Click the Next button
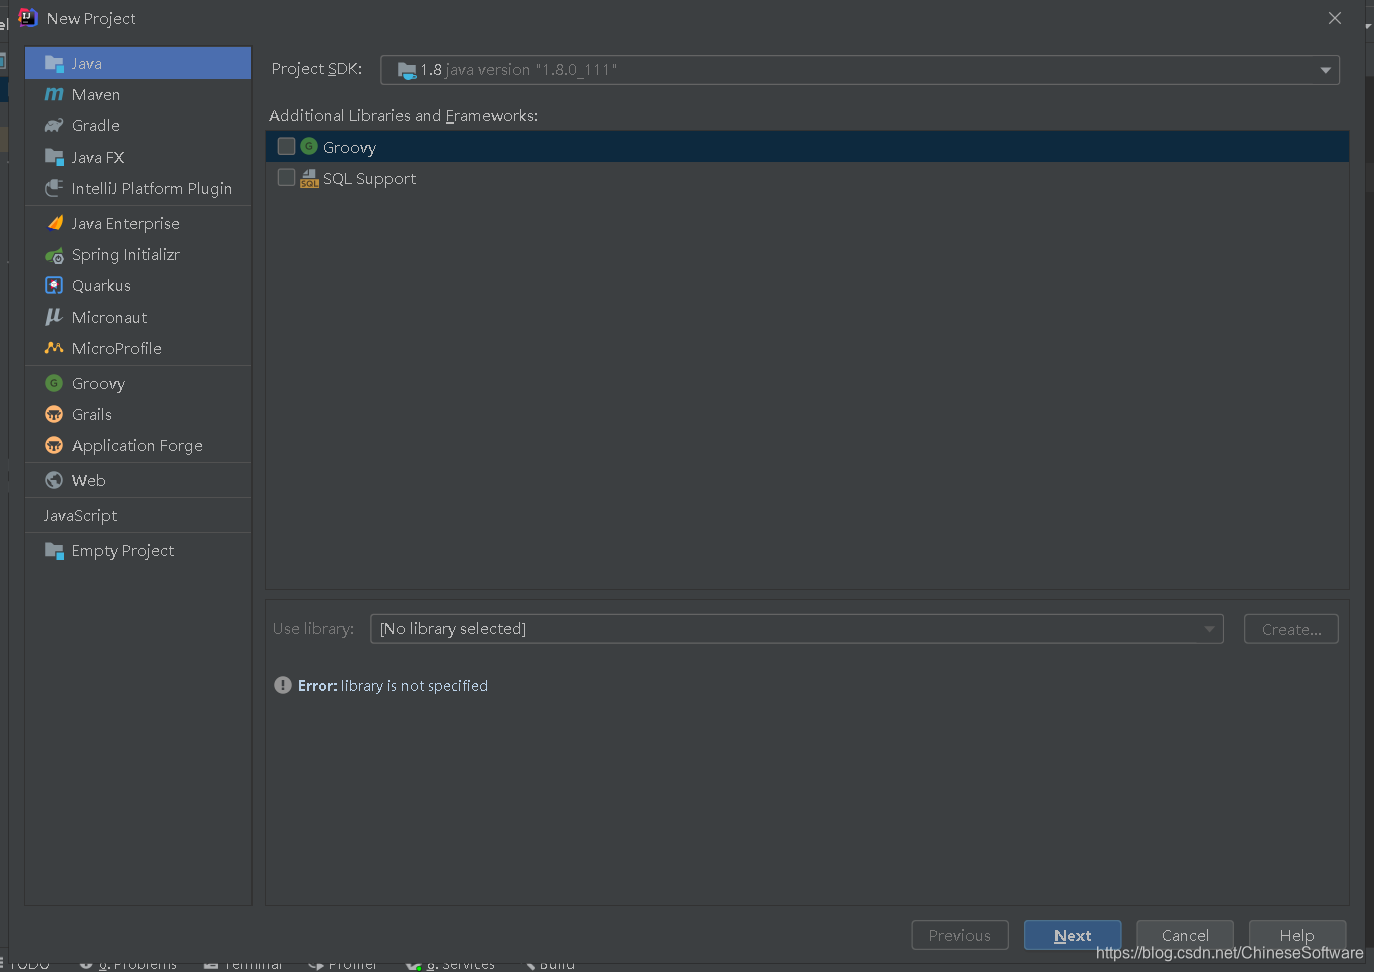 click(x=1072, y=935)
